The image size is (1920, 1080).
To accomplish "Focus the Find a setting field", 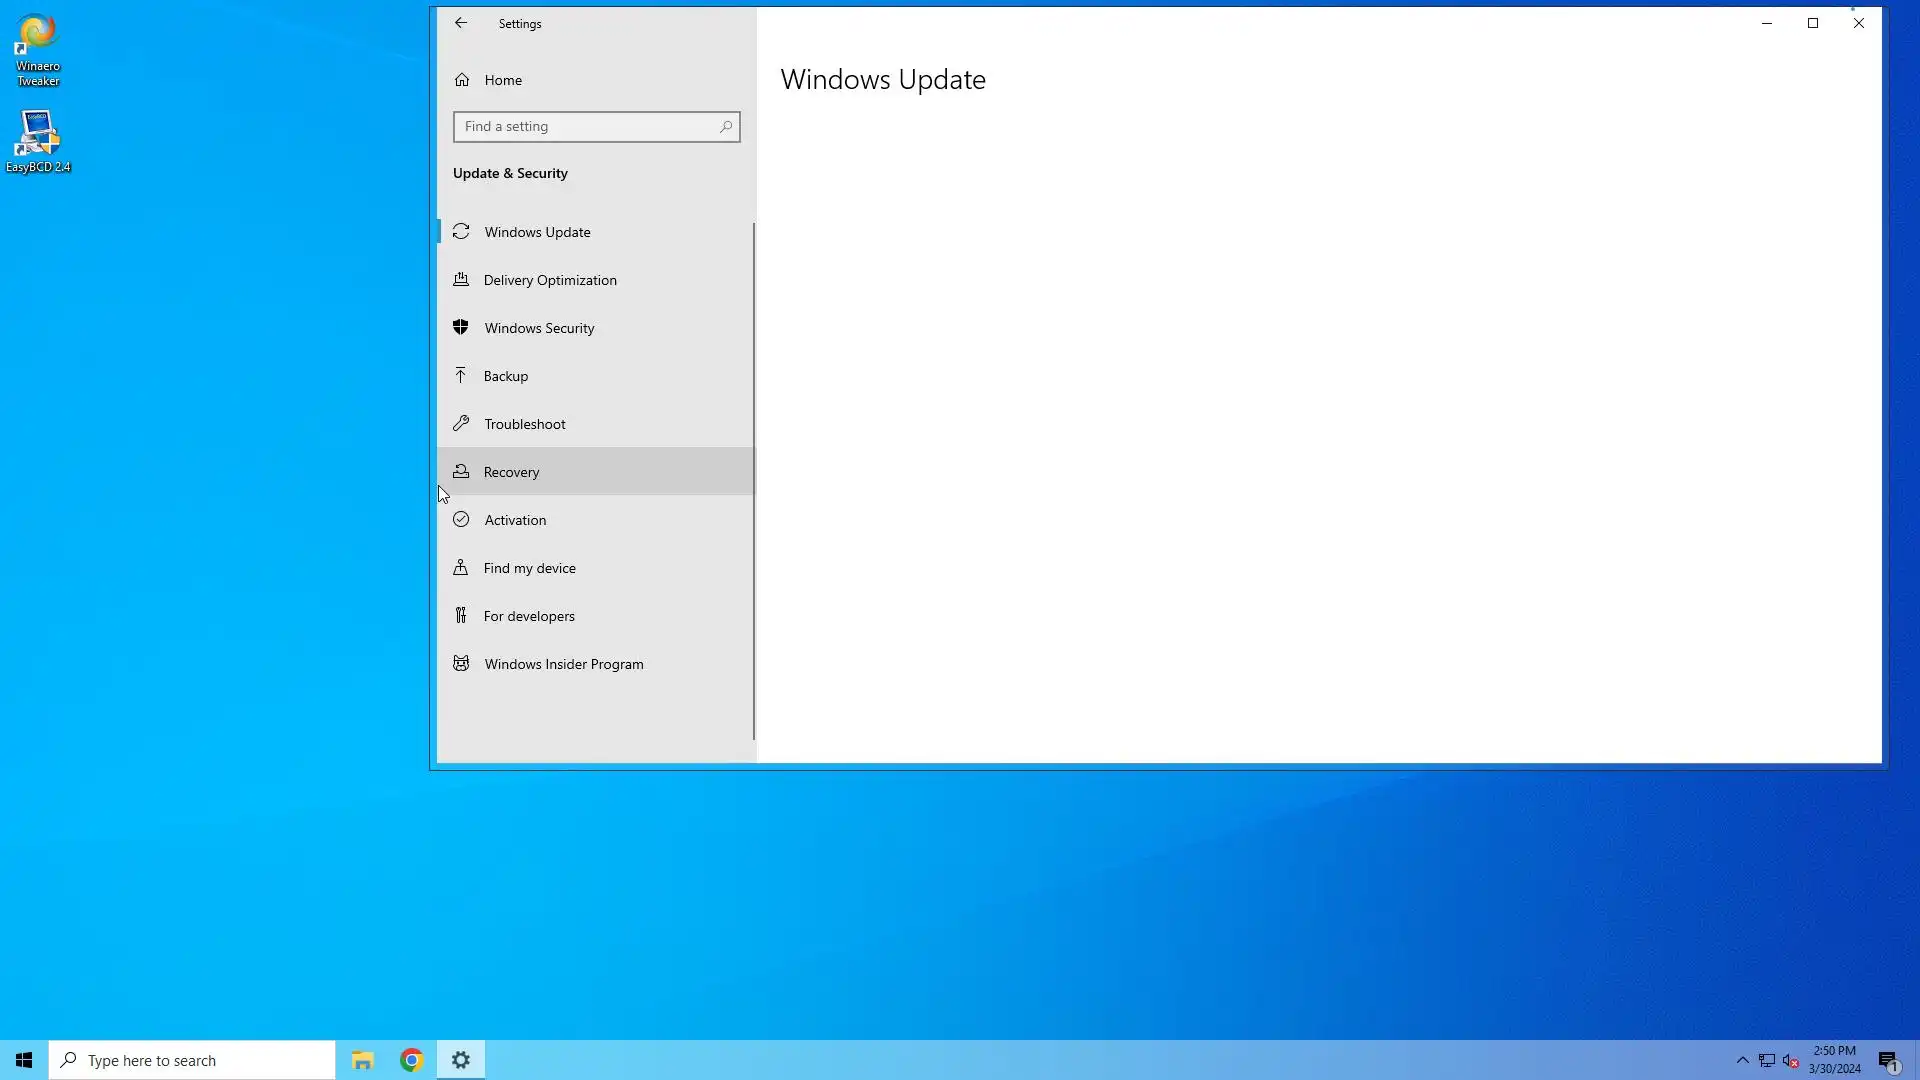I will pos(585,127).
